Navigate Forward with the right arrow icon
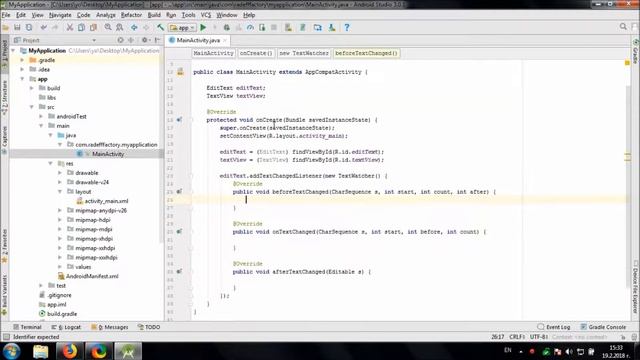640x360 pixels. point(146,27)
